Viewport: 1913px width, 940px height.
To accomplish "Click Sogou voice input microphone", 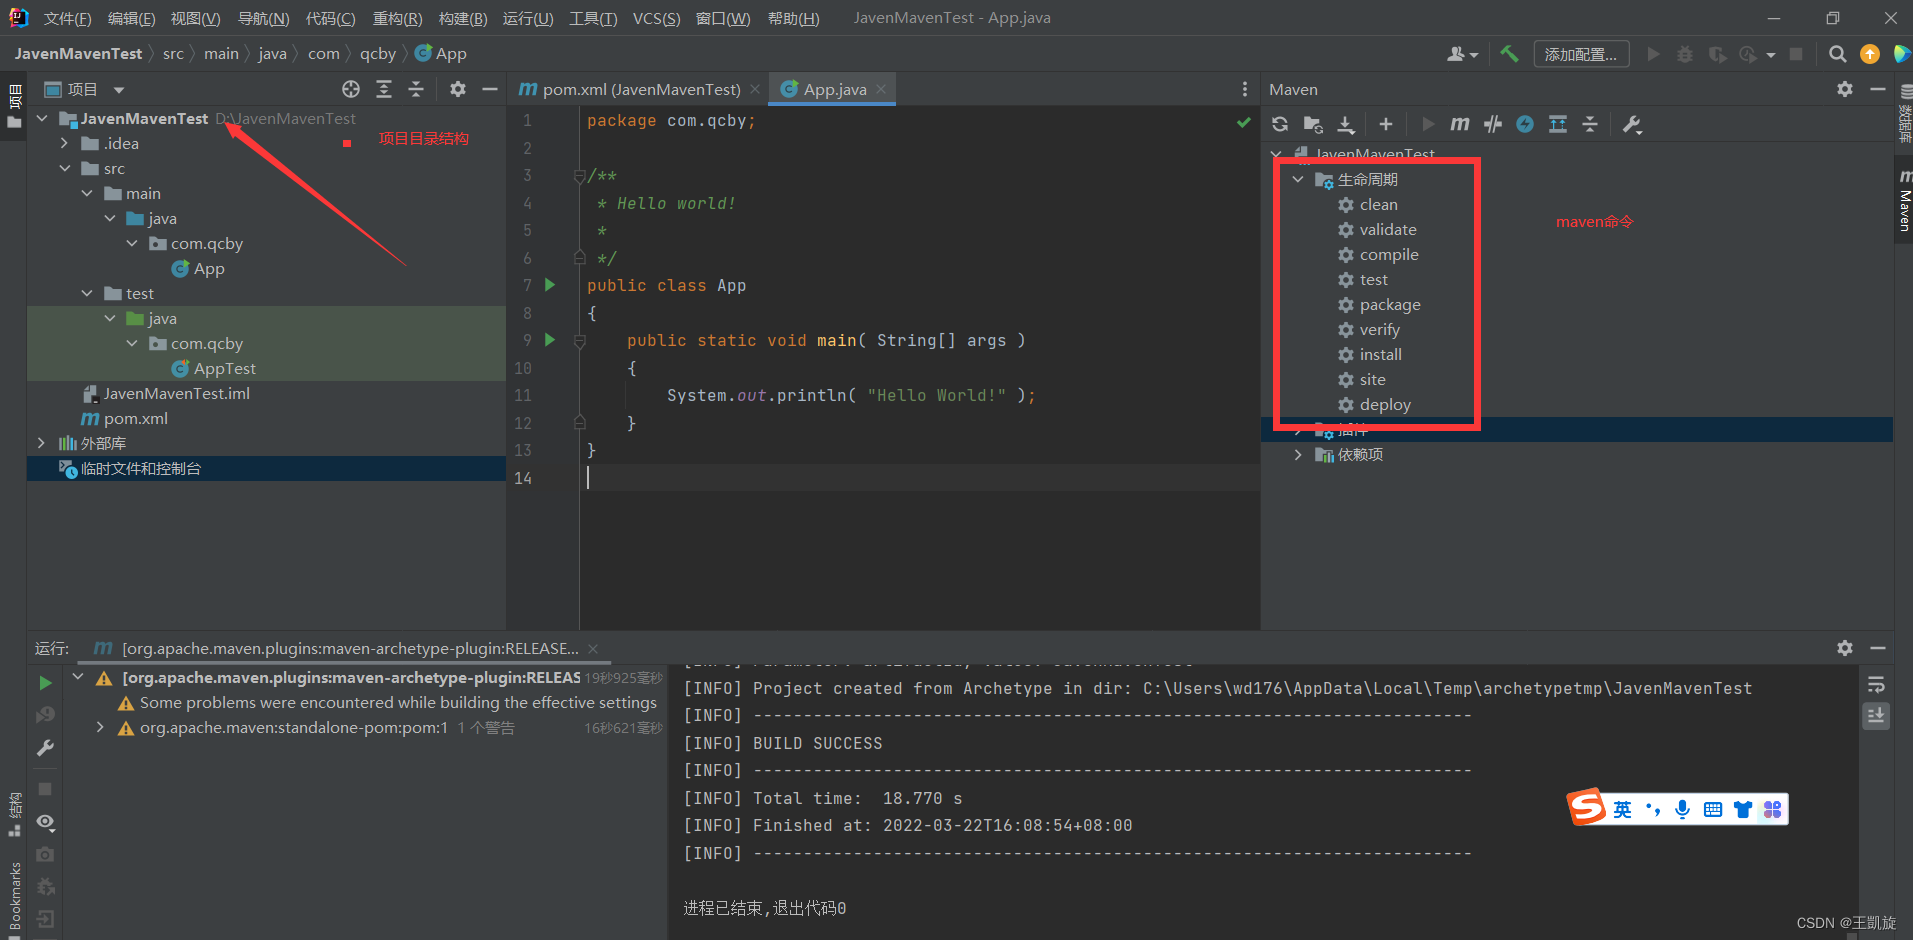I will point(1683,809).
